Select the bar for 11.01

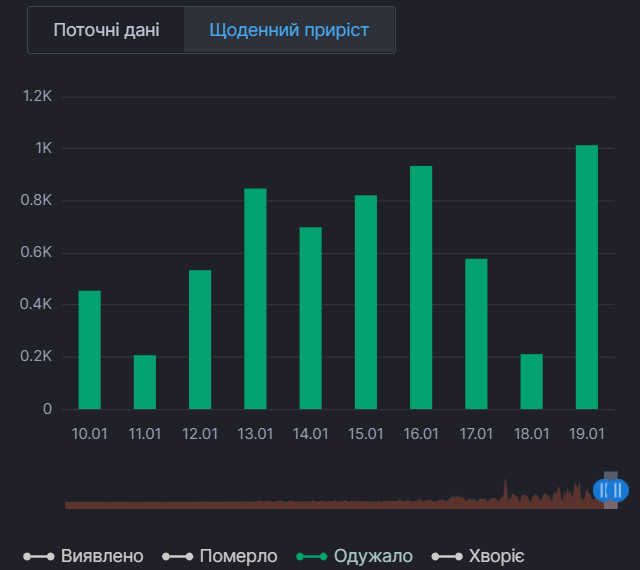click(145, 382)
